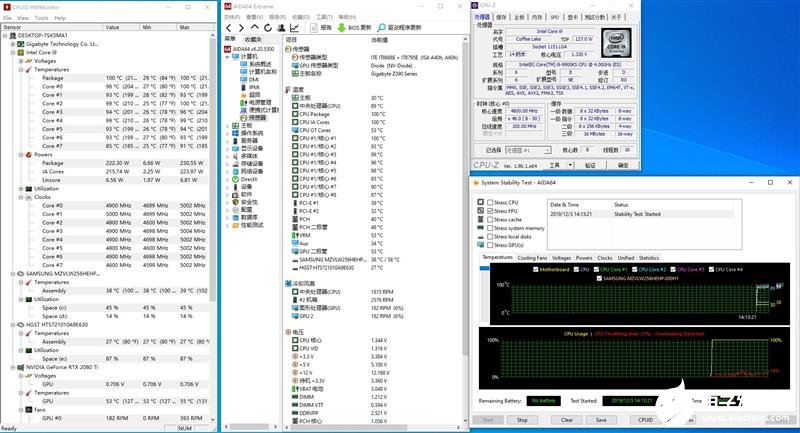Click the AIDA64 horizontal scrollbar at bottom

(x=349, y=427)
